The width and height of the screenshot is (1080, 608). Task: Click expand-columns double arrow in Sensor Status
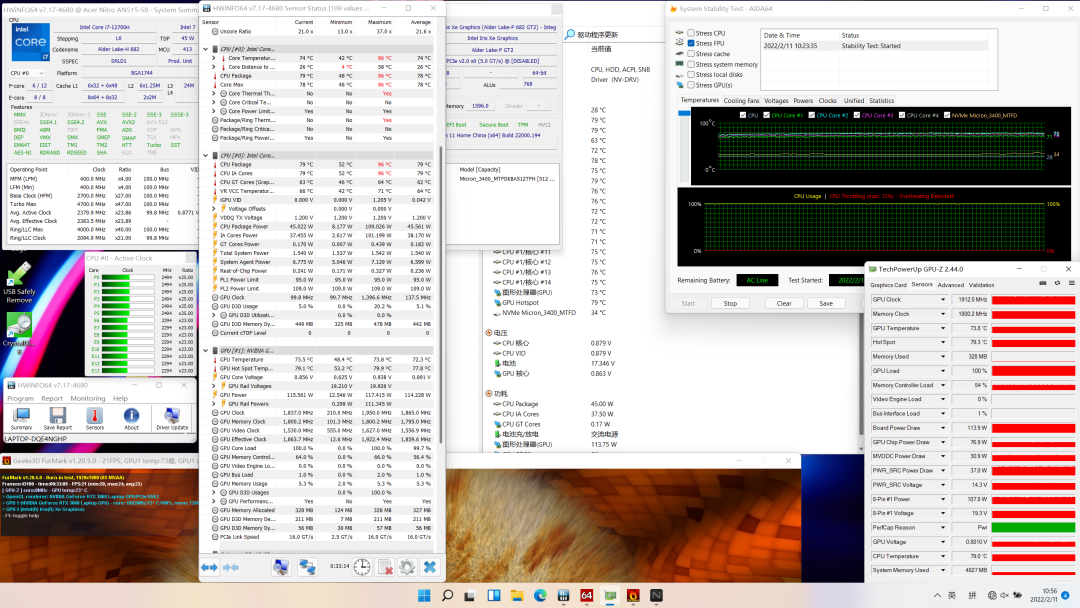click(209, 567)
